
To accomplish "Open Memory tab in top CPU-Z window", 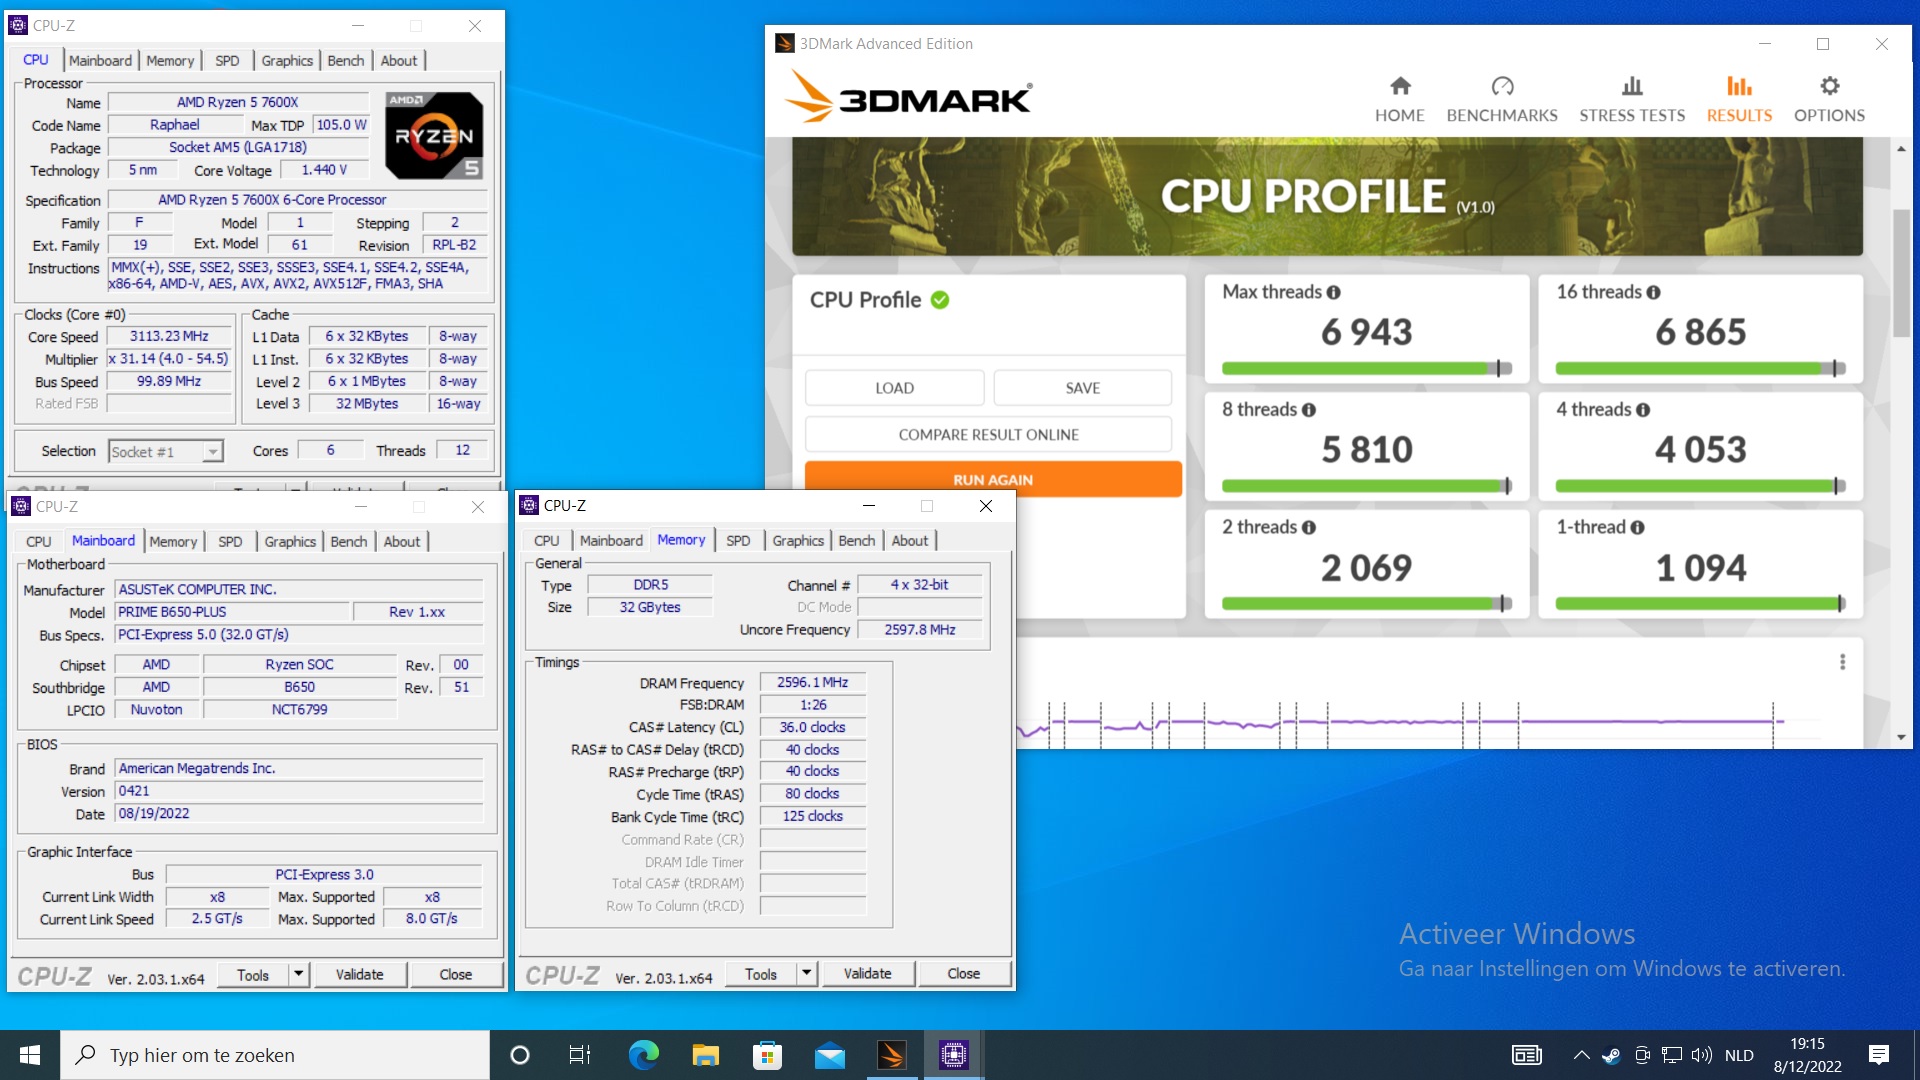I will tap(170, 61).
